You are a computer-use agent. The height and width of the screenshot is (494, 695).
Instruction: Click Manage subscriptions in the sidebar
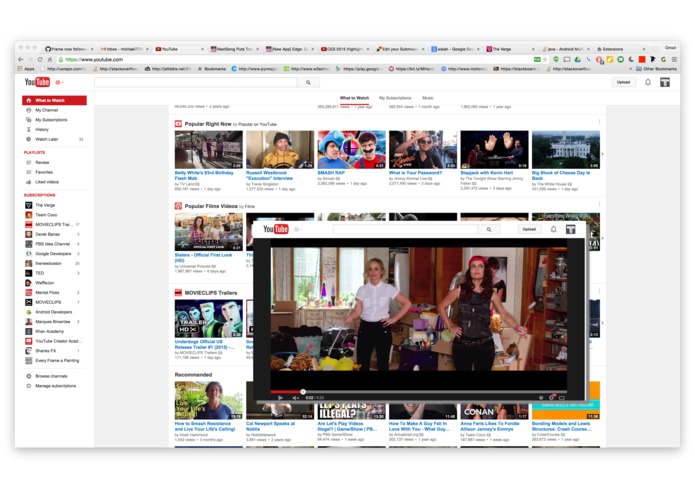[x=54, y=386]
